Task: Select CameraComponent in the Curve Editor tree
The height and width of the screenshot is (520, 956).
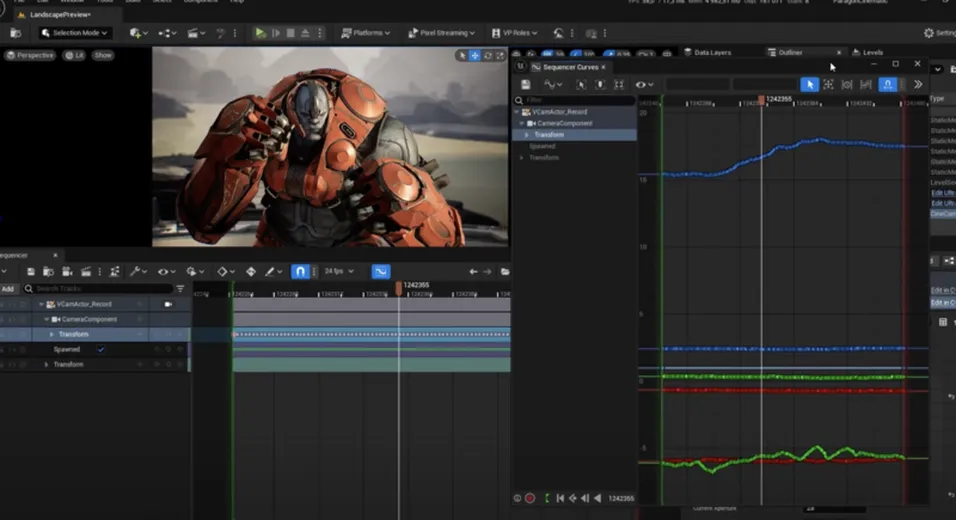Action: click(x=565, y=123)
